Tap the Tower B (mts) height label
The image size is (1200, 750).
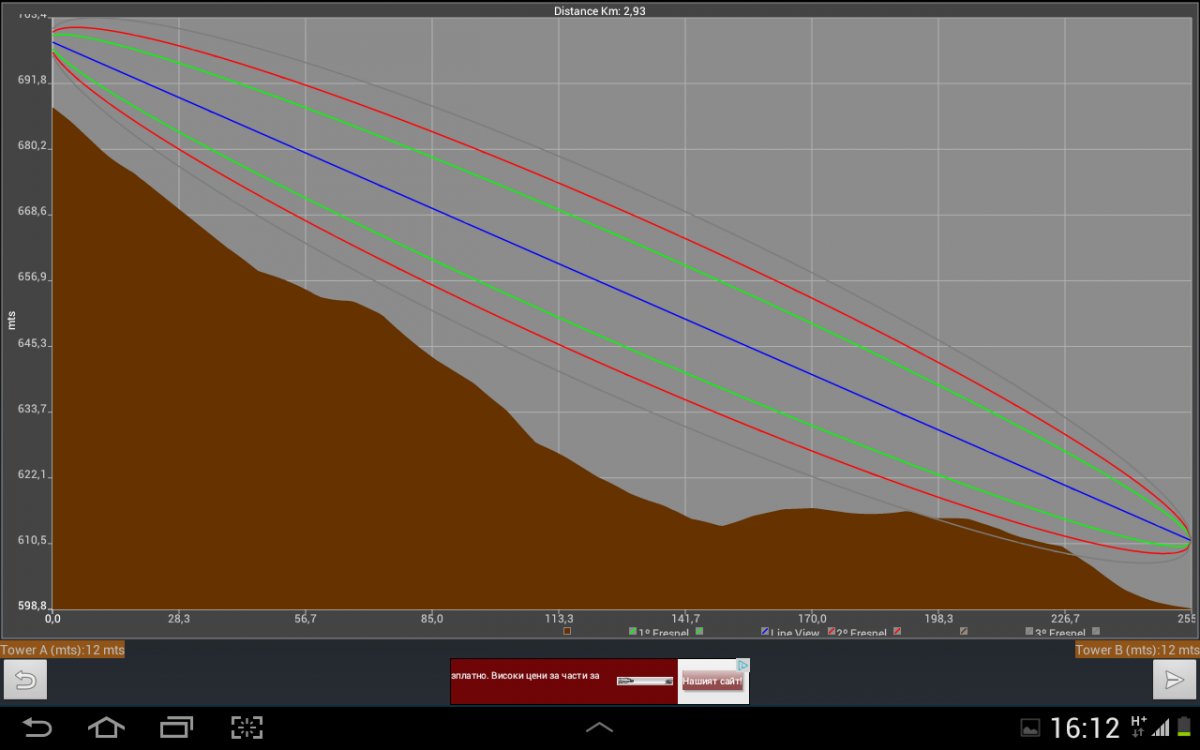pyautogui.click(x=1136, y=650)
